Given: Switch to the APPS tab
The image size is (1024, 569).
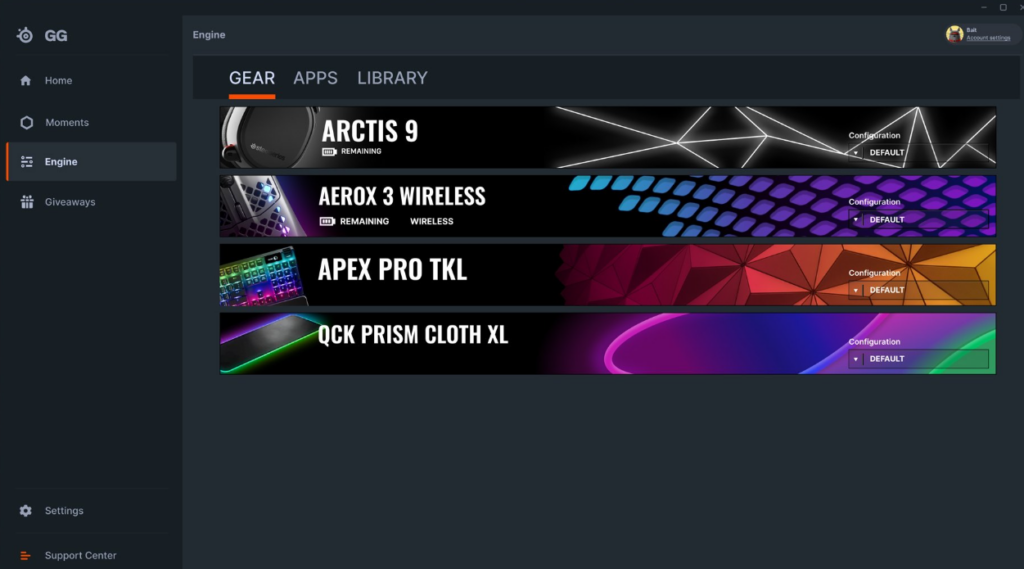Looking at the screenshot, I should click(315, 78).
